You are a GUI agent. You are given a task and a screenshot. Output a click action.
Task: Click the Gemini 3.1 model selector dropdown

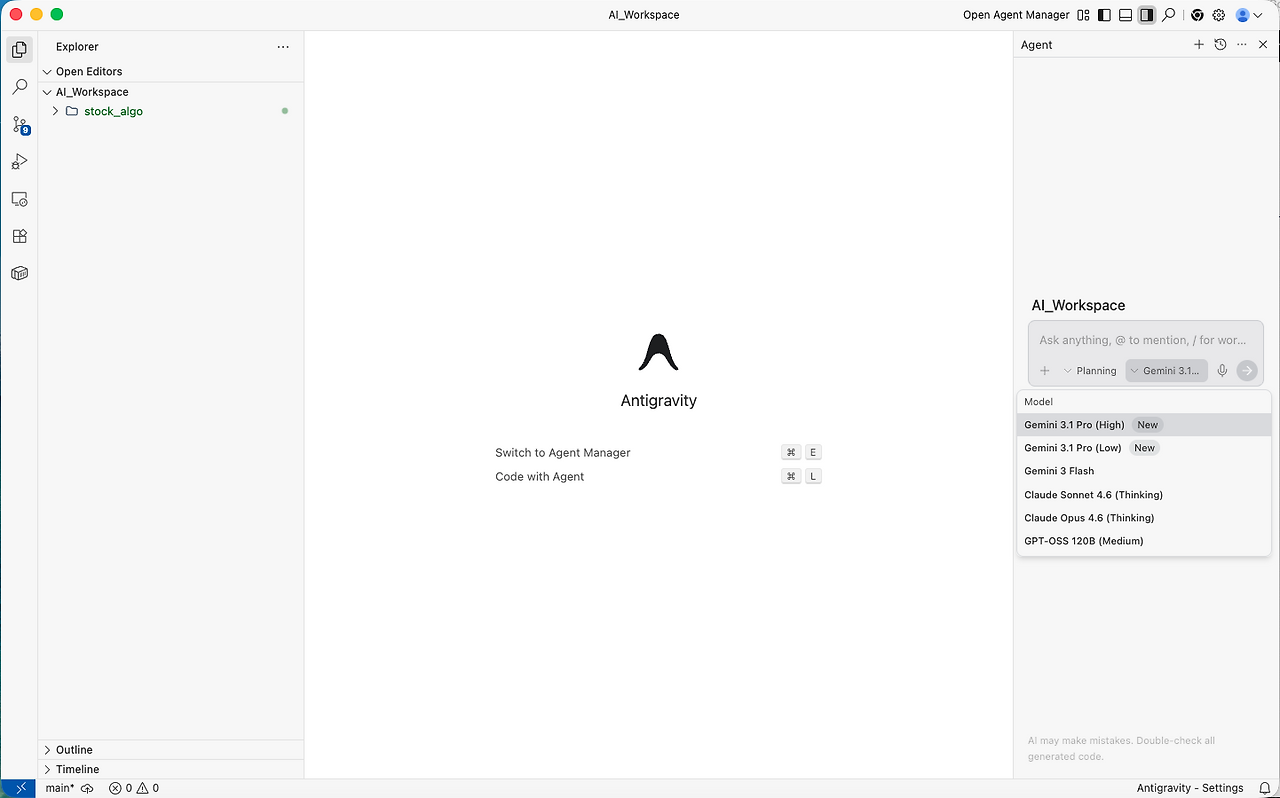pyautogui.click(x=1166, y=371)
